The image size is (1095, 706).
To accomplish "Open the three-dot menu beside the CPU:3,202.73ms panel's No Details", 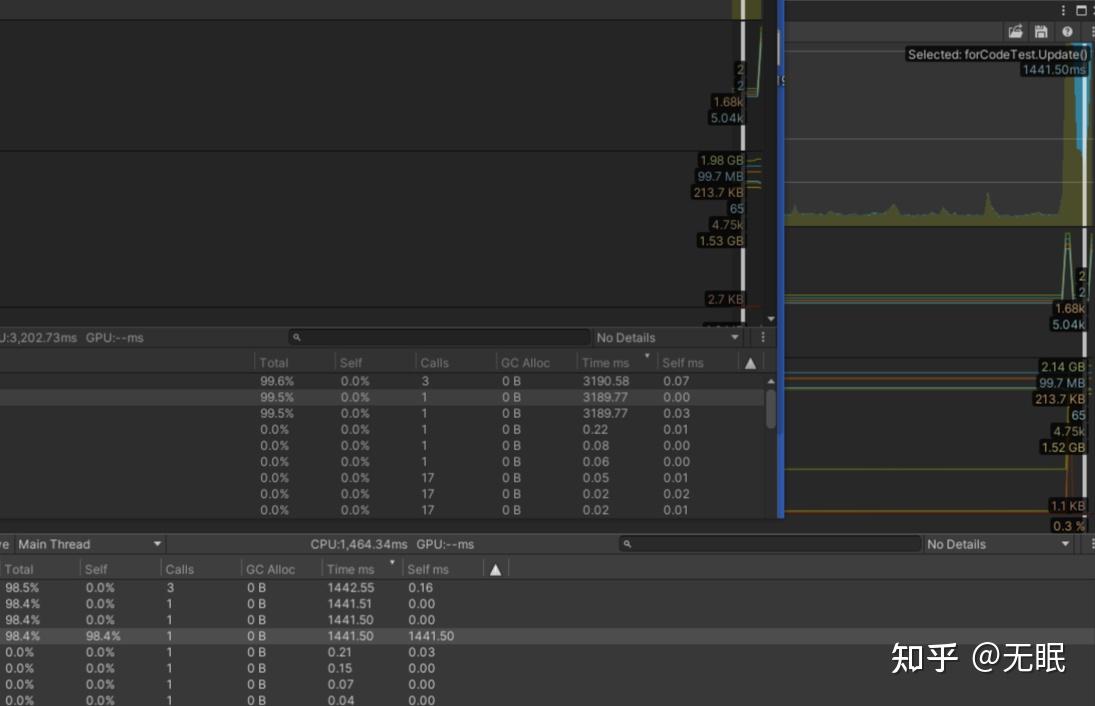I will [763, 337].
